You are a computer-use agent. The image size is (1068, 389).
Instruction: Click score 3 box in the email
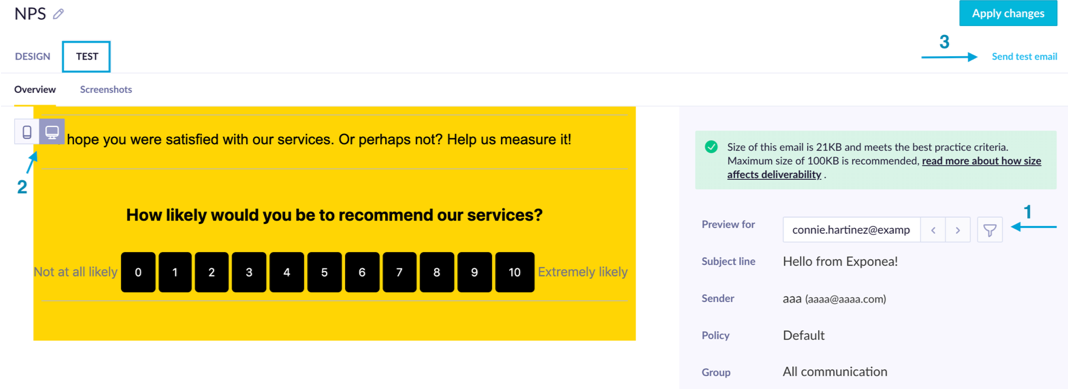click(249, 273)
